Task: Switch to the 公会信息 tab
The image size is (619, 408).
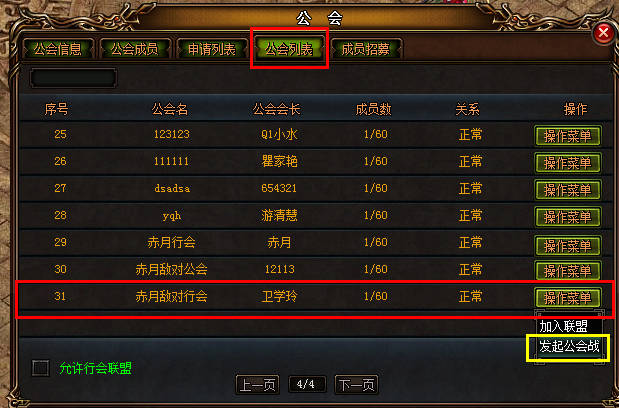Action: (x=58, y=49)
